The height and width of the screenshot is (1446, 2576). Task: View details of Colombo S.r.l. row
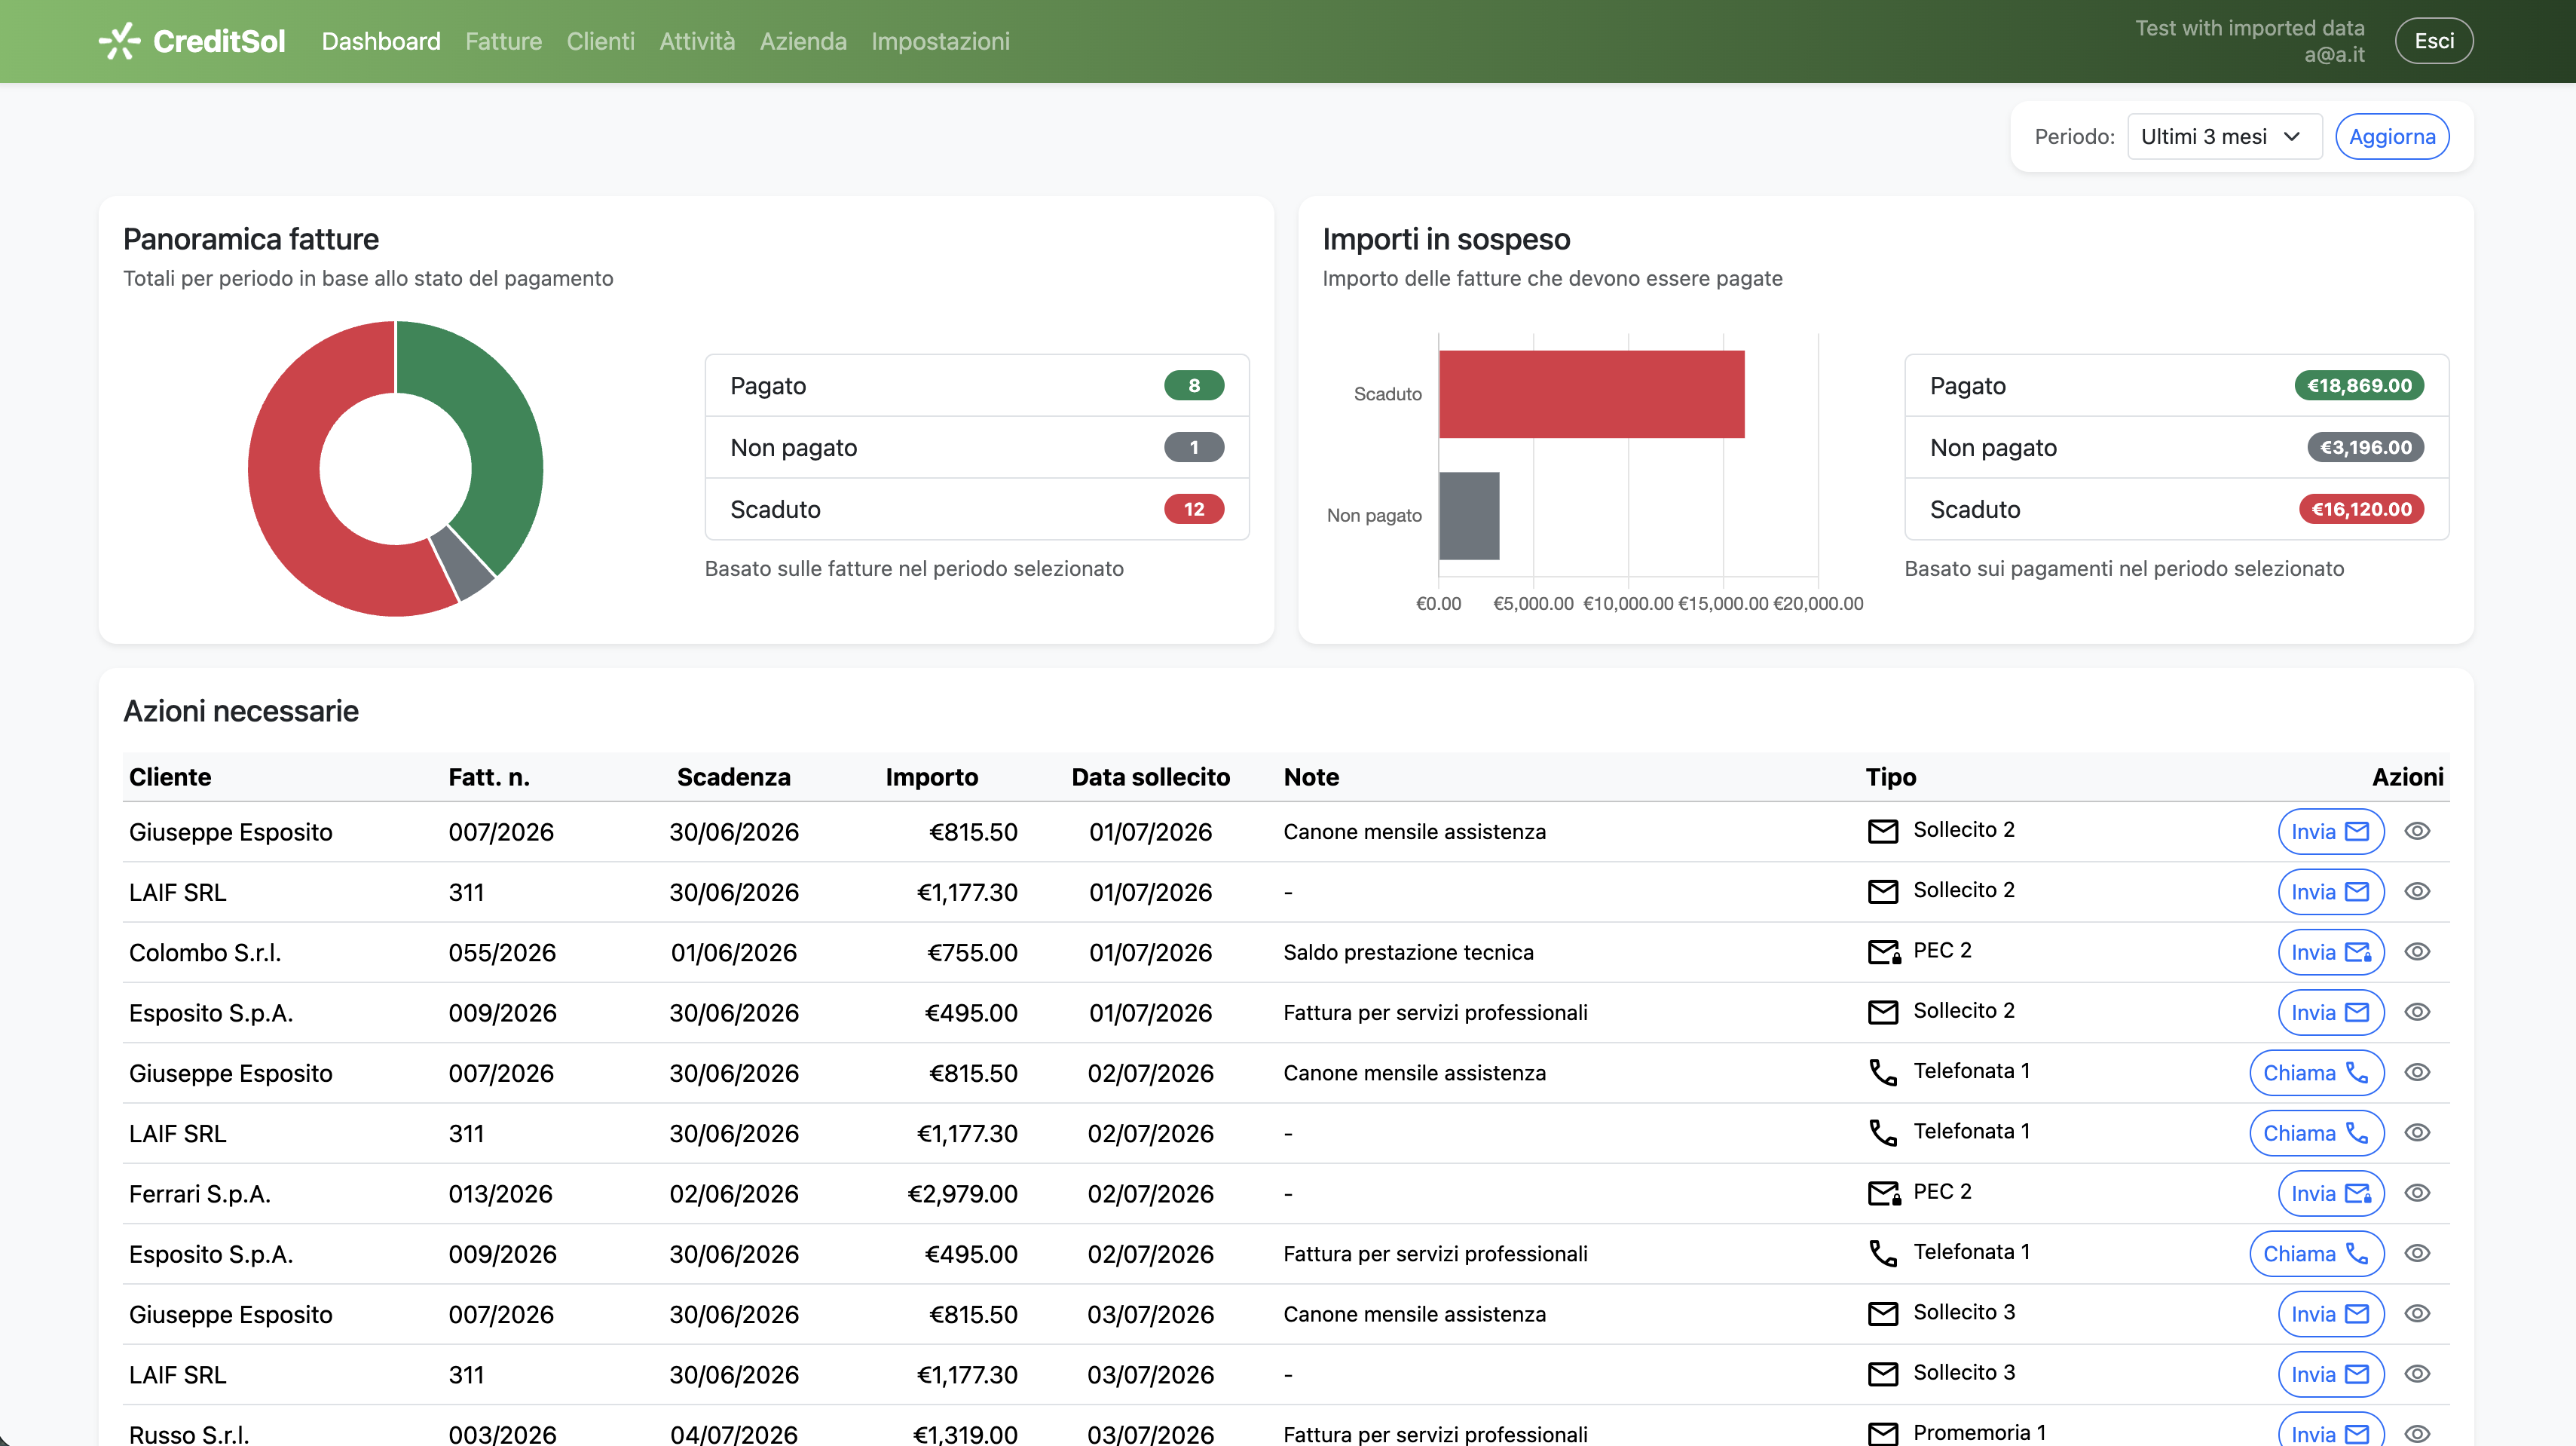2417,951
